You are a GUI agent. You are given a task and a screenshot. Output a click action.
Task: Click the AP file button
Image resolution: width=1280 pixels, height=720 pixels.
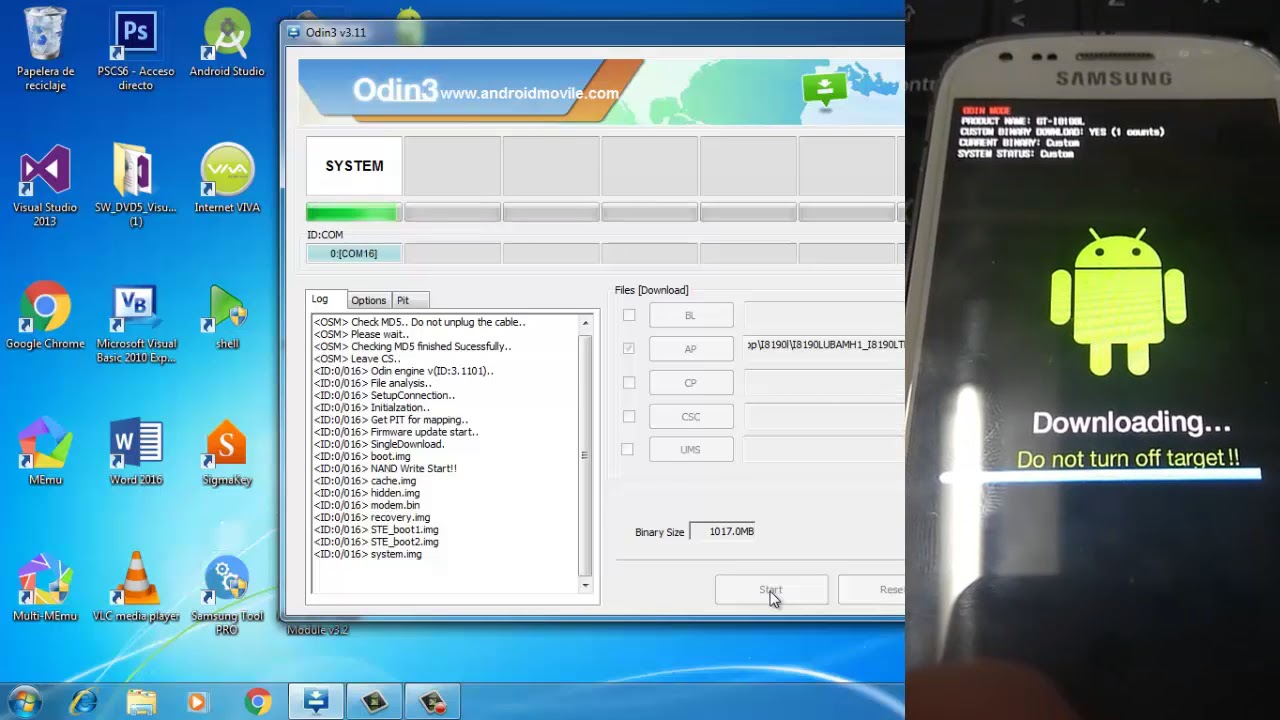691,348
